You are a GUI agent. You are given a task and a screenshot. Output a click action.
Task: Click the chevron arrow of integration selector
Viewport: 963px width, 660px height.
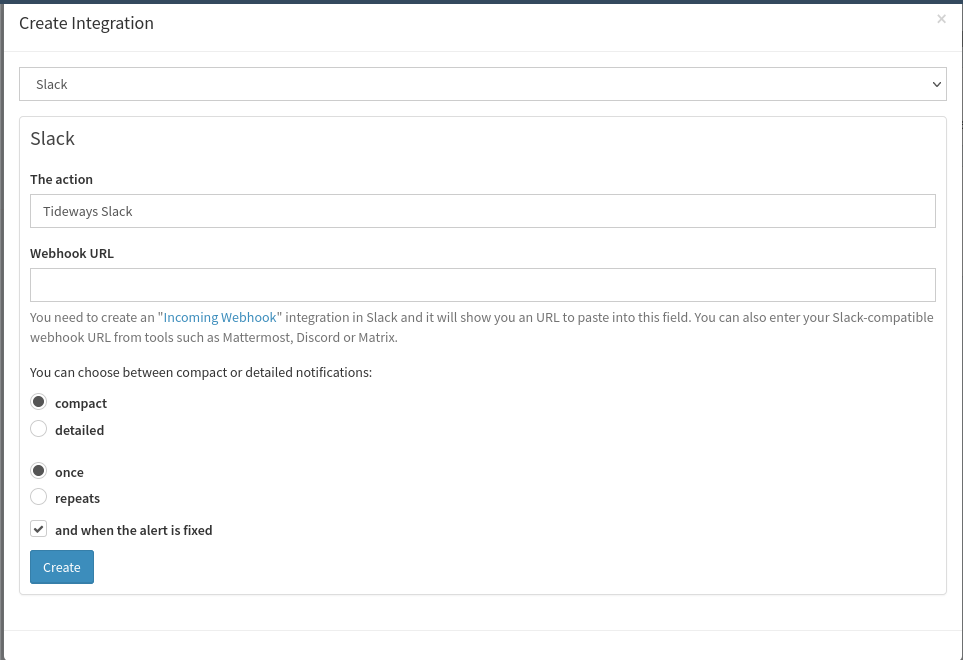coord(936,84)
